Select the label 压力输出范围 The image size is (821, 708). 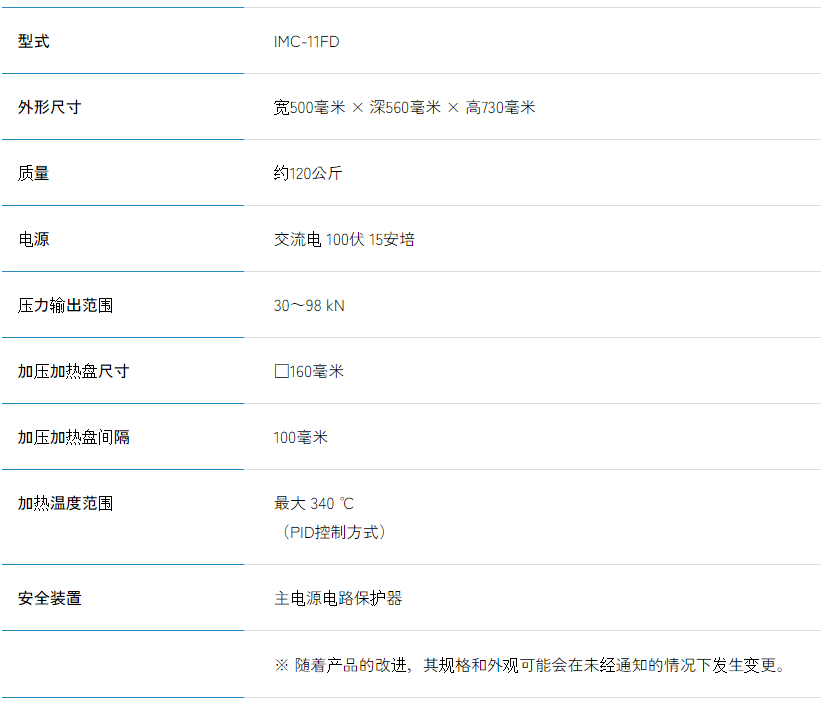[x=65, y=305]
